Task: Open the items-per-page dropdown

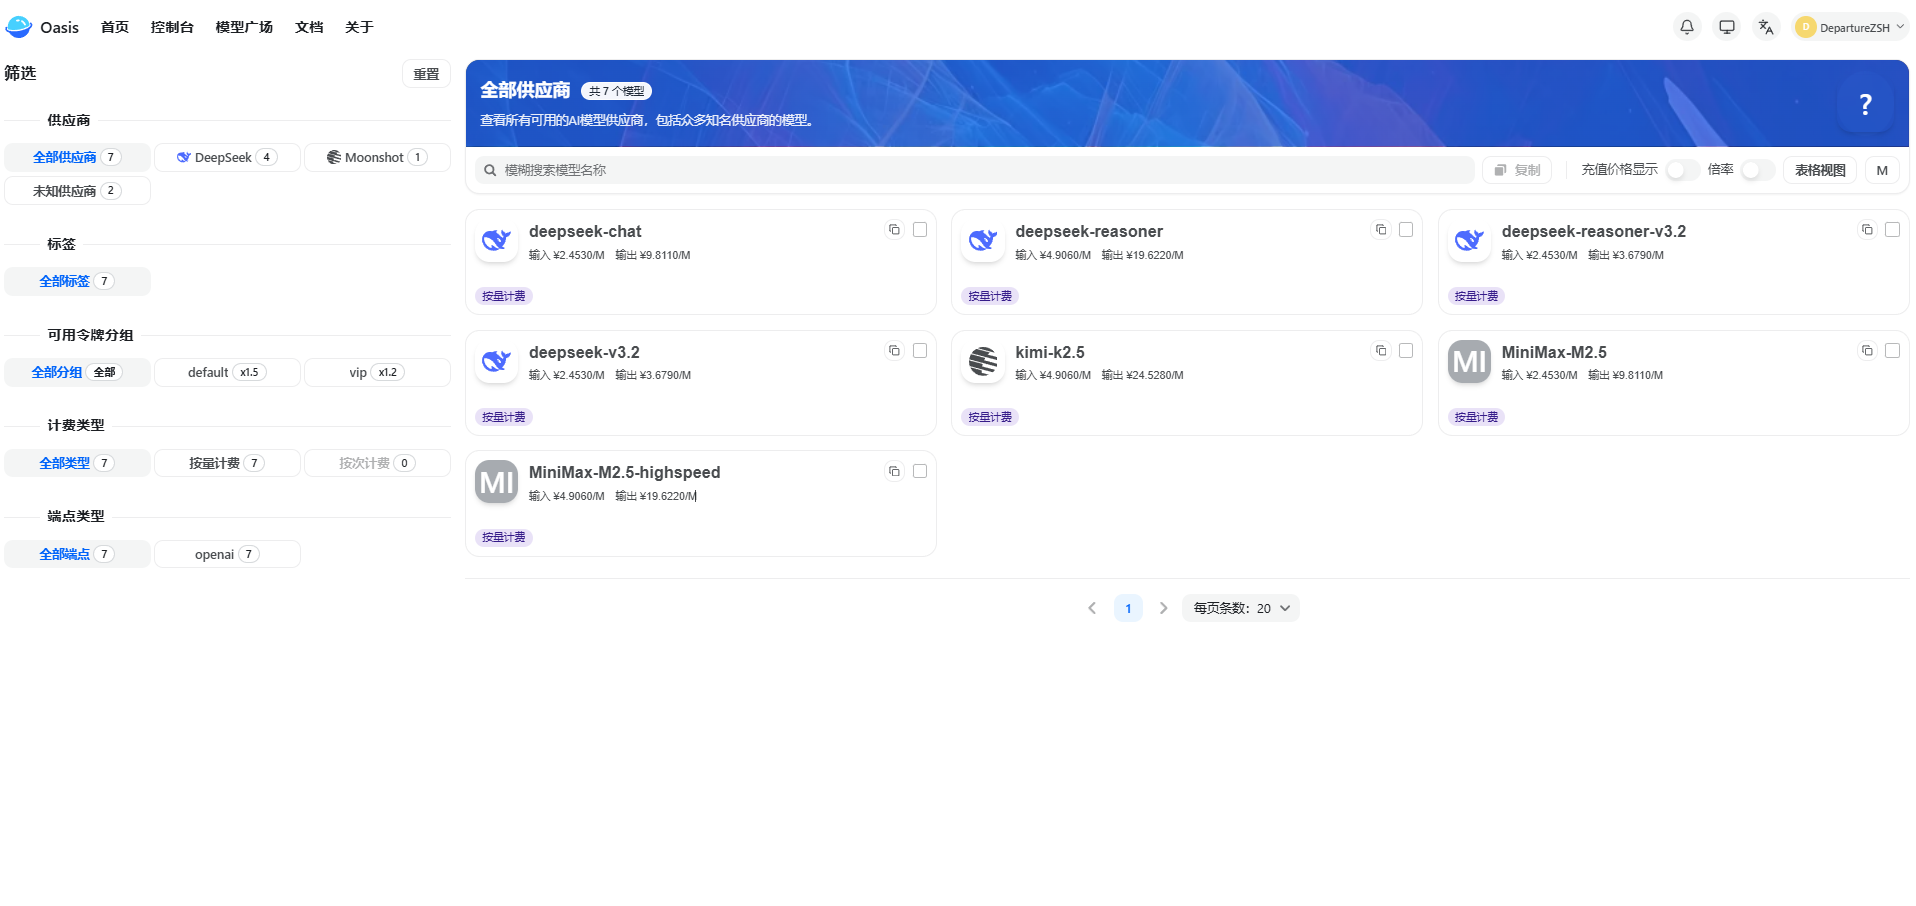Action: (1240, 608)
